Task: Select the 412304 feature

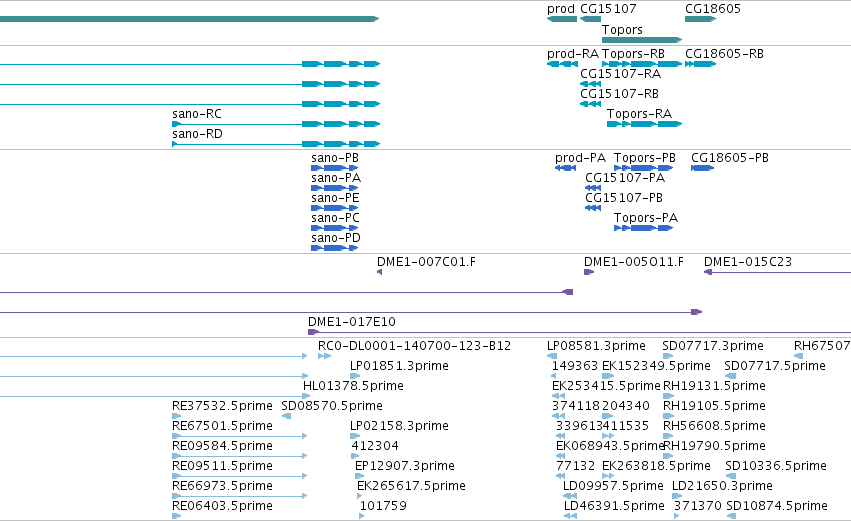Action: tap(355, 457)
